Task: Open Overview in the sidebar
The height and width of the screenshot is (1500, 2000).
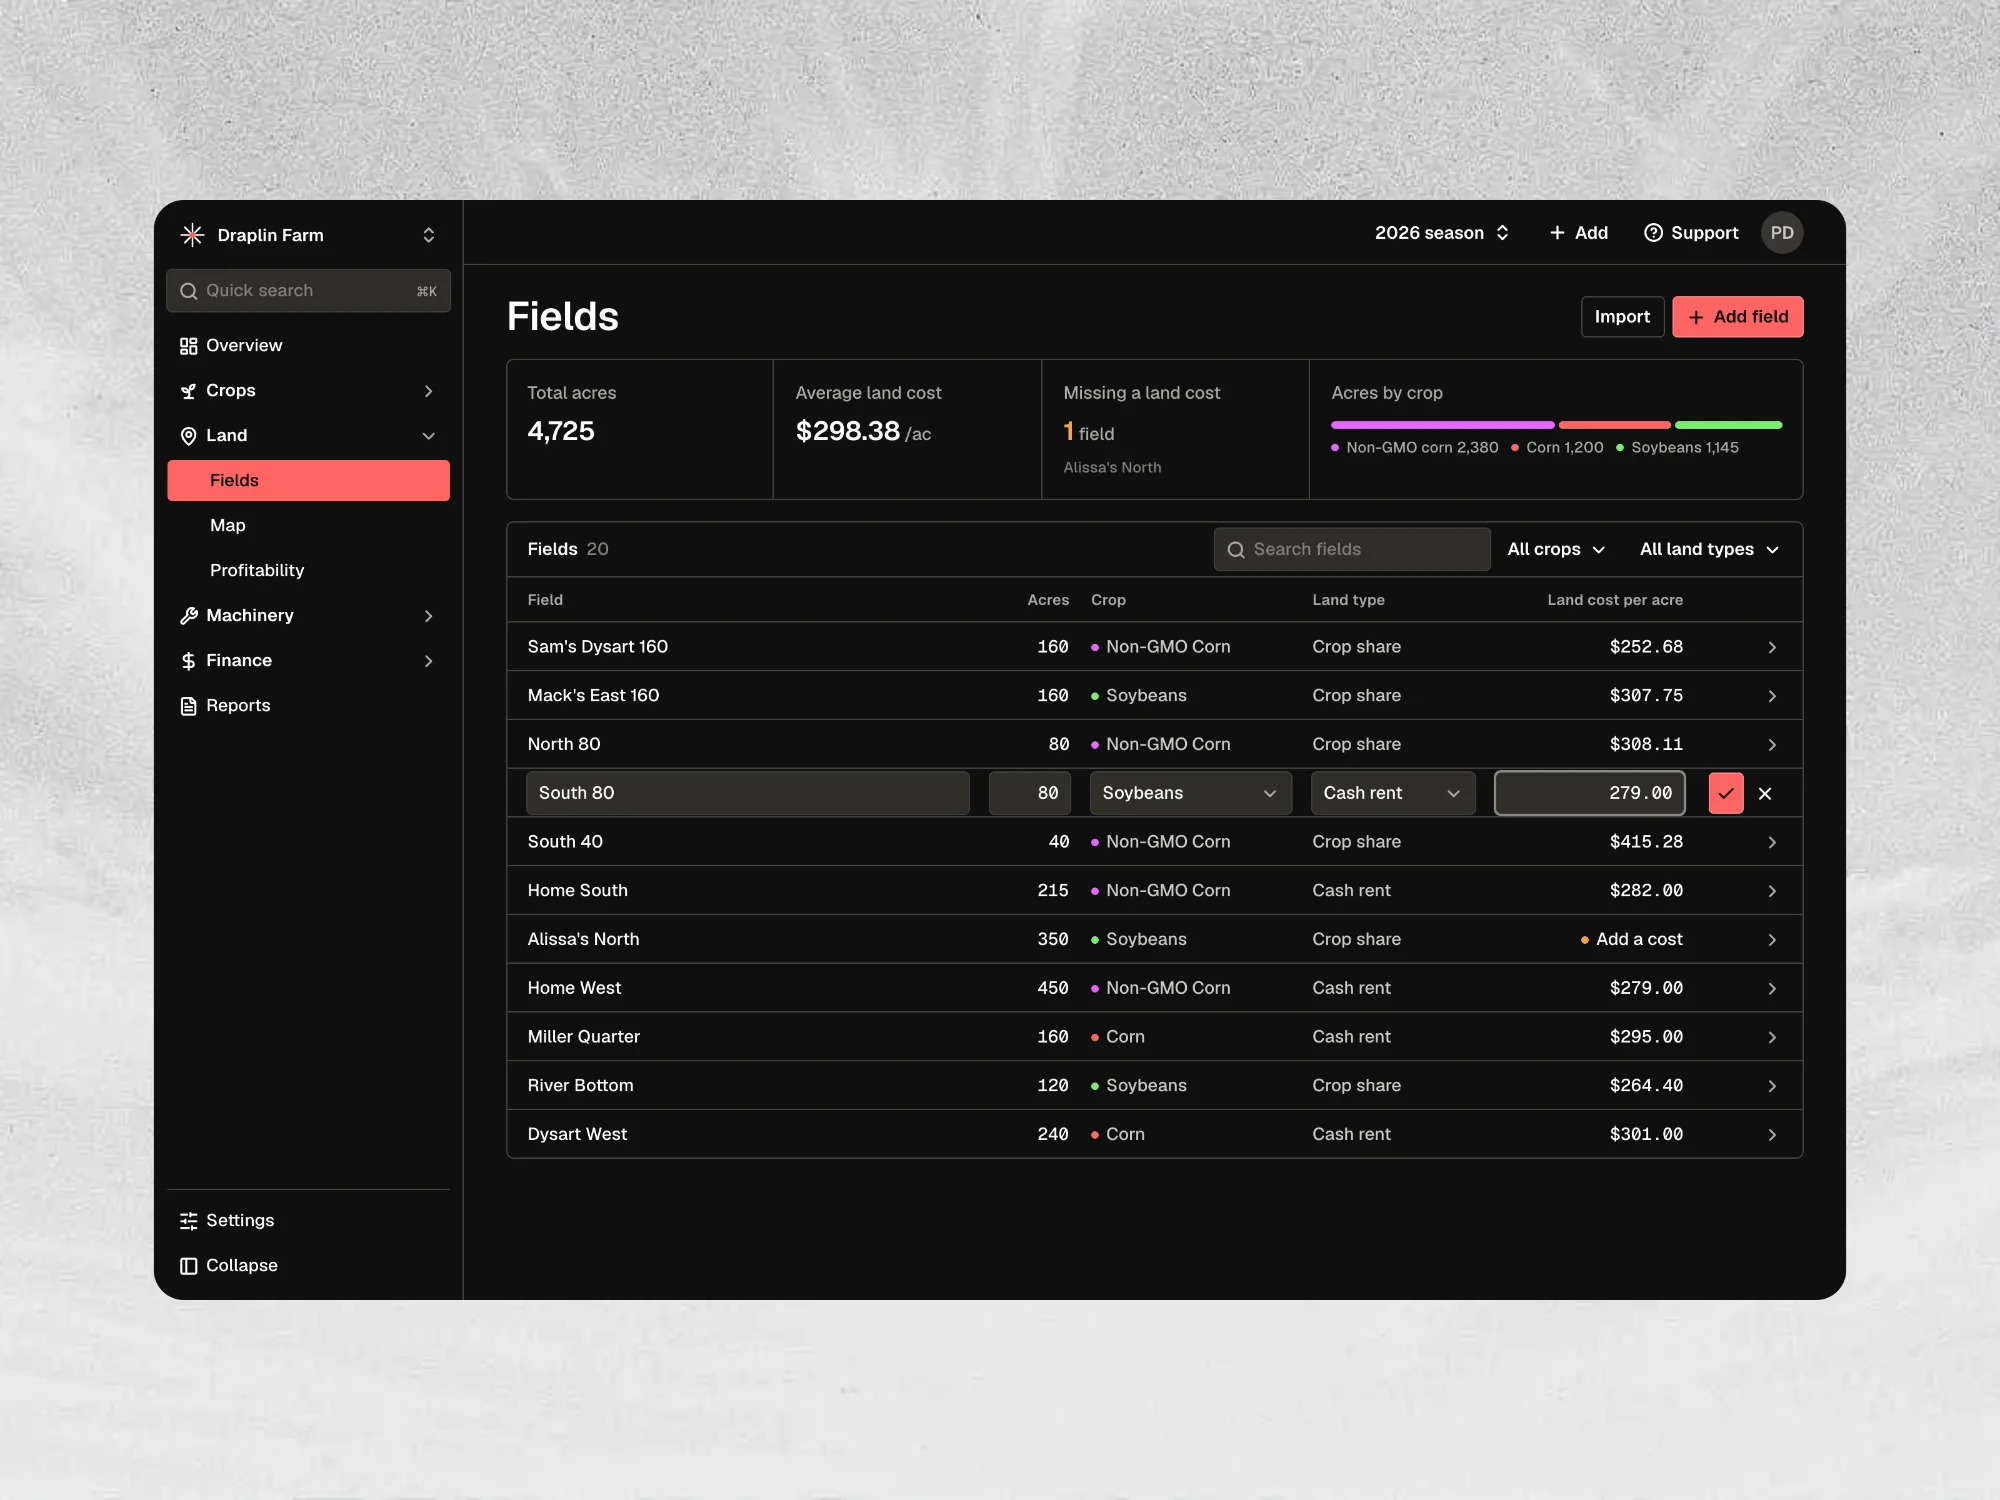Action: coord(308,345)
